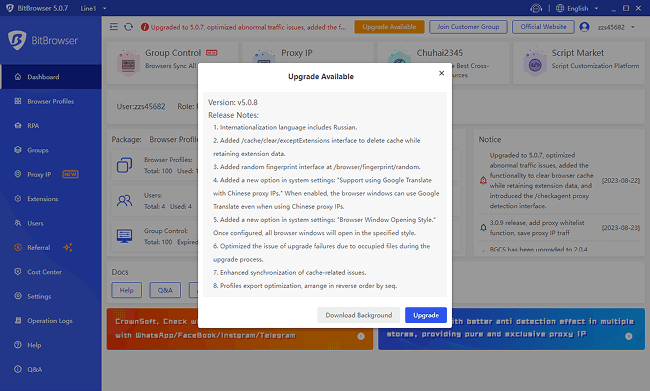Click Cost Center shield icon
This screenshot has width=650, height=391.
(x=18, y=272)
